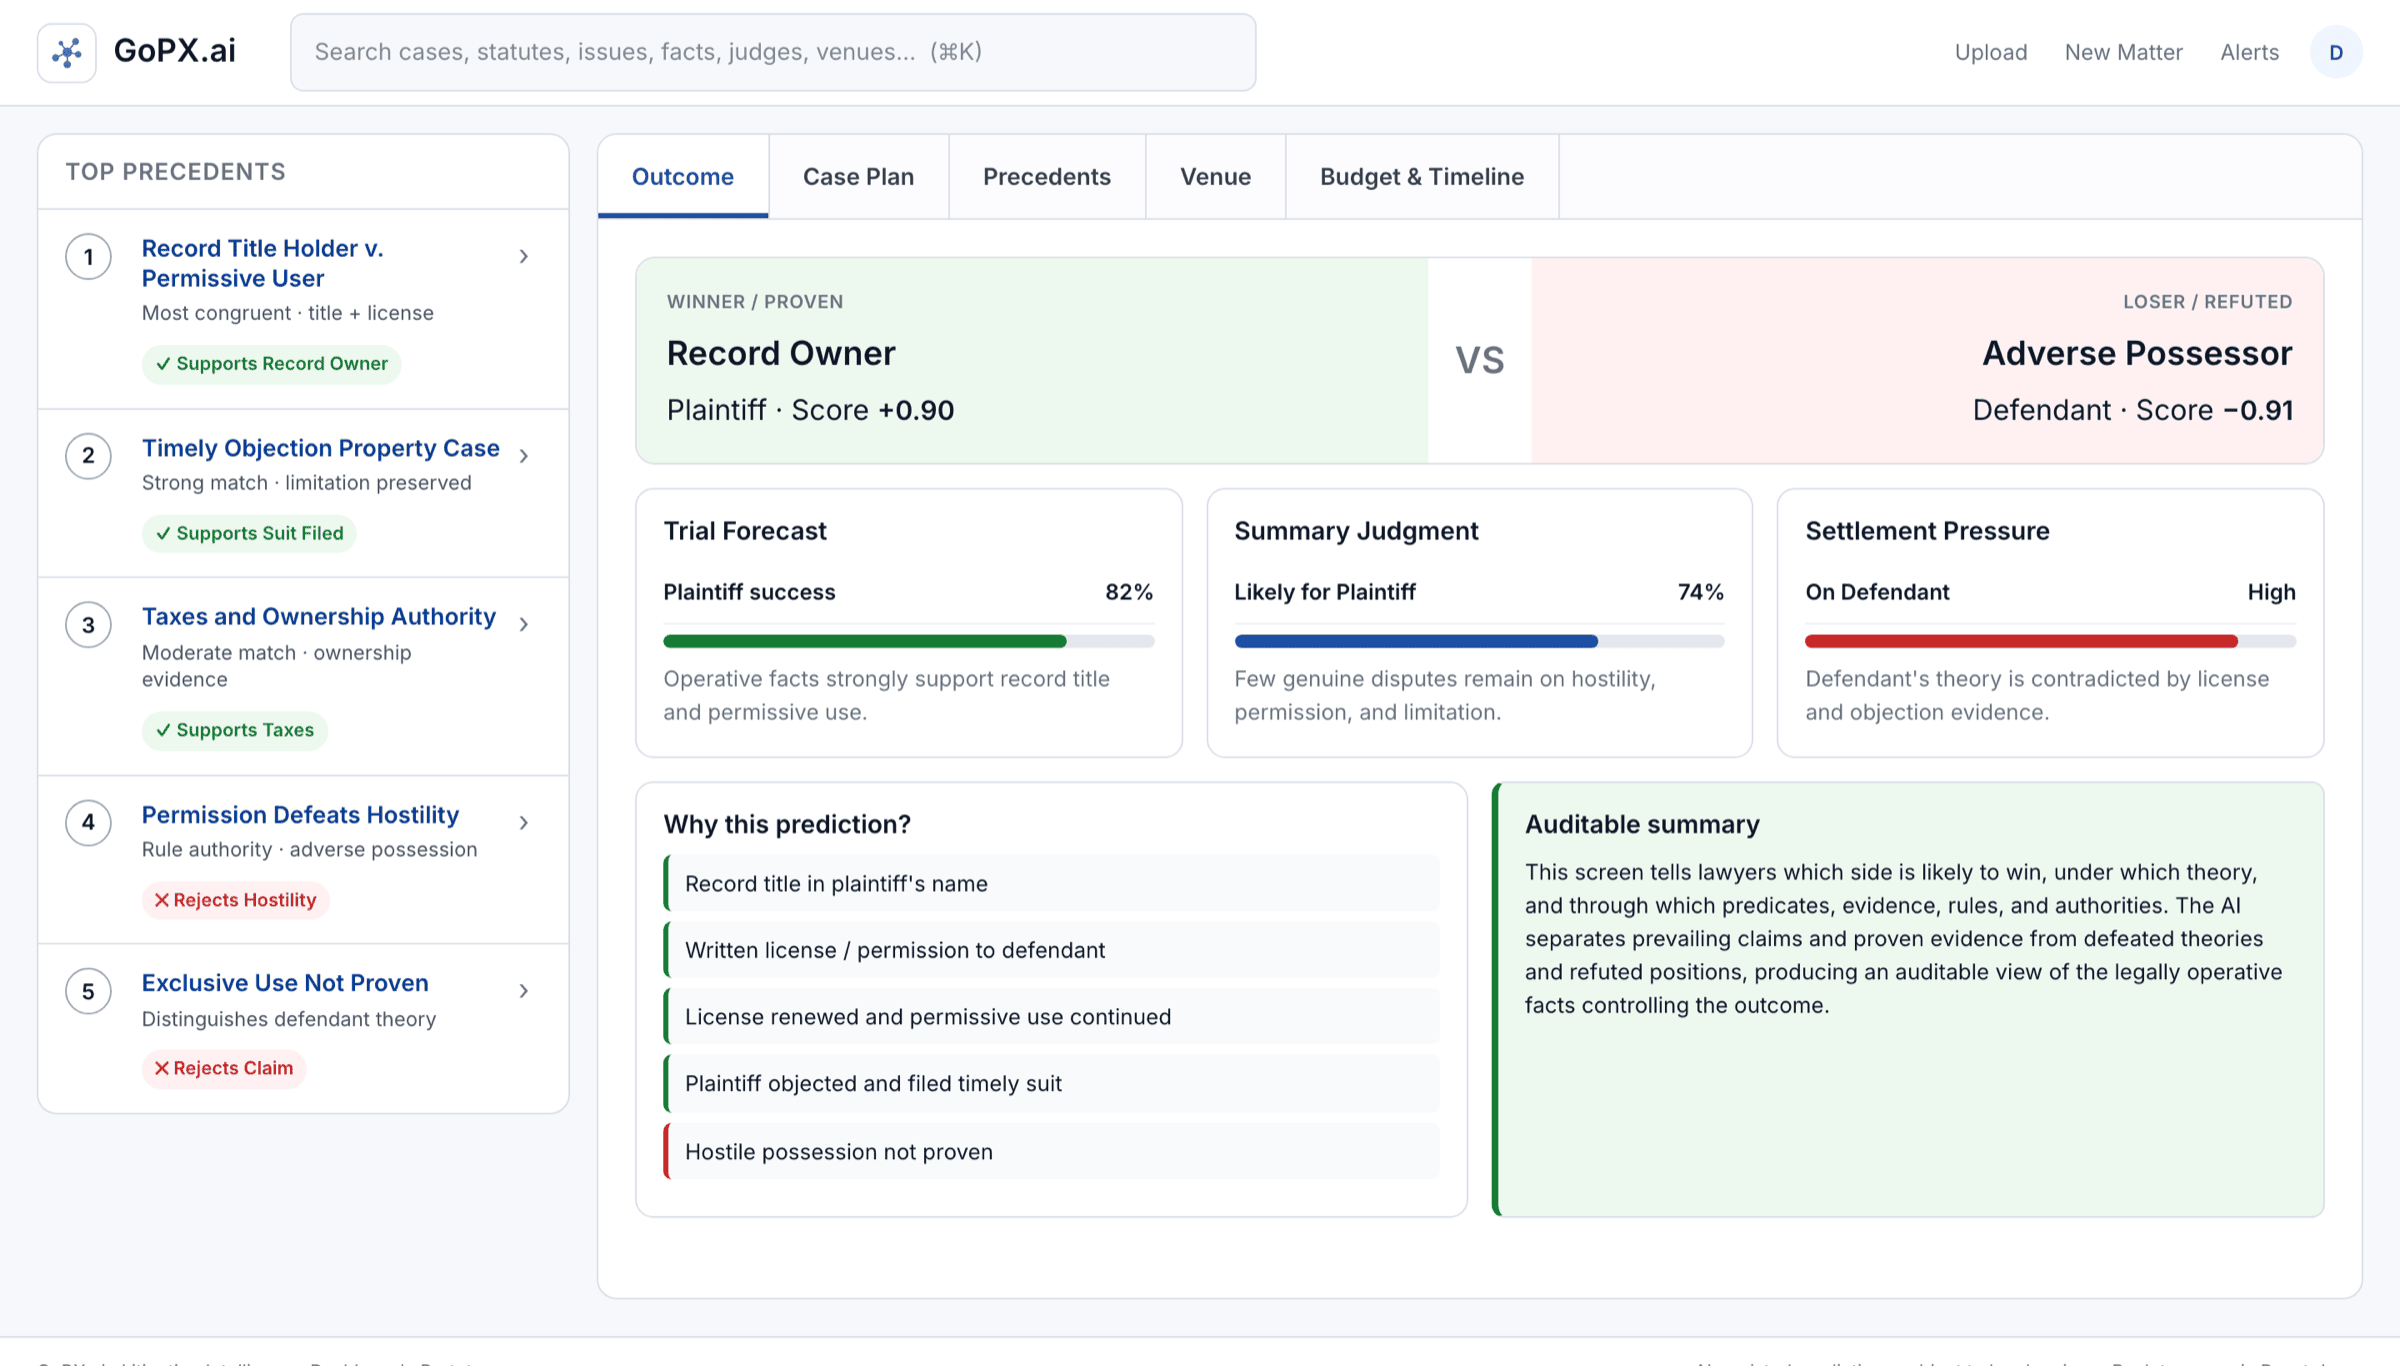The image size is (2400, 1366).
Task: Click the 74% summary judgment value
Action: tap(1700, 592)
